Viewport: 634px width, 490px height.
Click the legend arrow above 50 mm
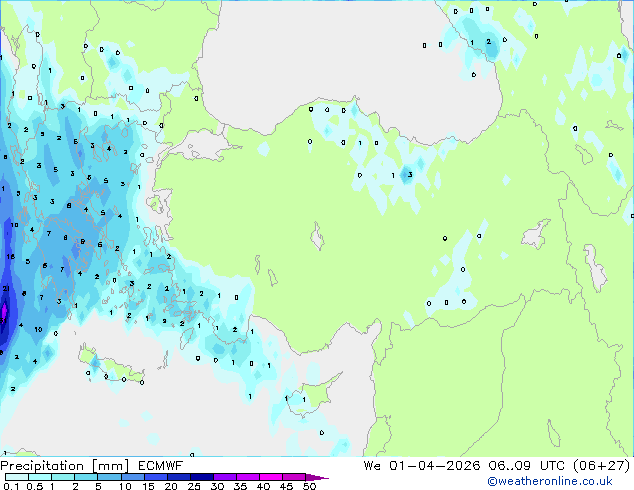(317, 477)
